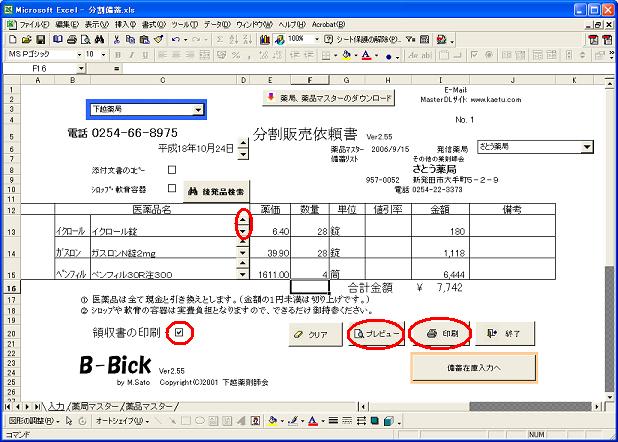Image resolution: width=618 pixels, height=442 pixels.
Task: Toggle Bold formatting in the toolbar
Action: 116,54
